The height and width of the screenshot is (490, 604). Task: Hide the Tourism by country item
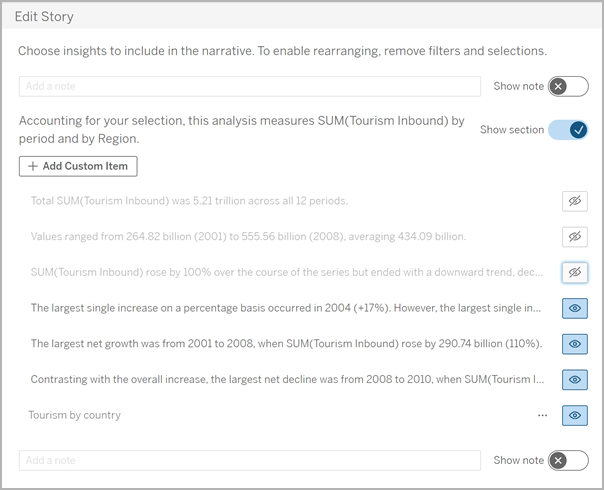[x=574, y=415]
